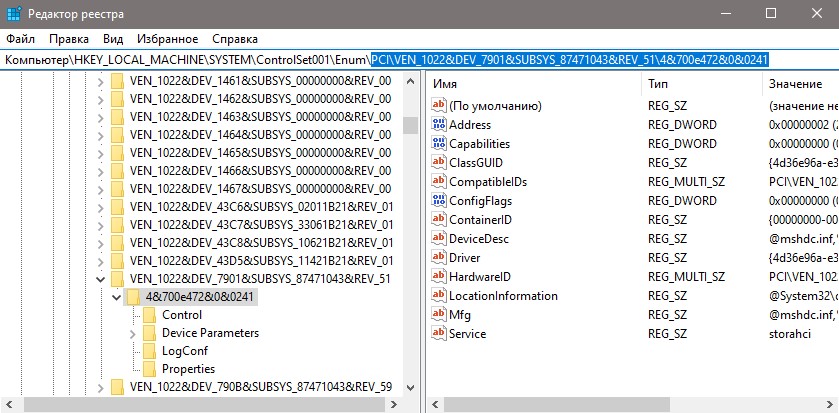Click folder icon of VEN_1022&DEV_1467 key
839x413 pixels.
pyautogui.click(x=117, y=189)
